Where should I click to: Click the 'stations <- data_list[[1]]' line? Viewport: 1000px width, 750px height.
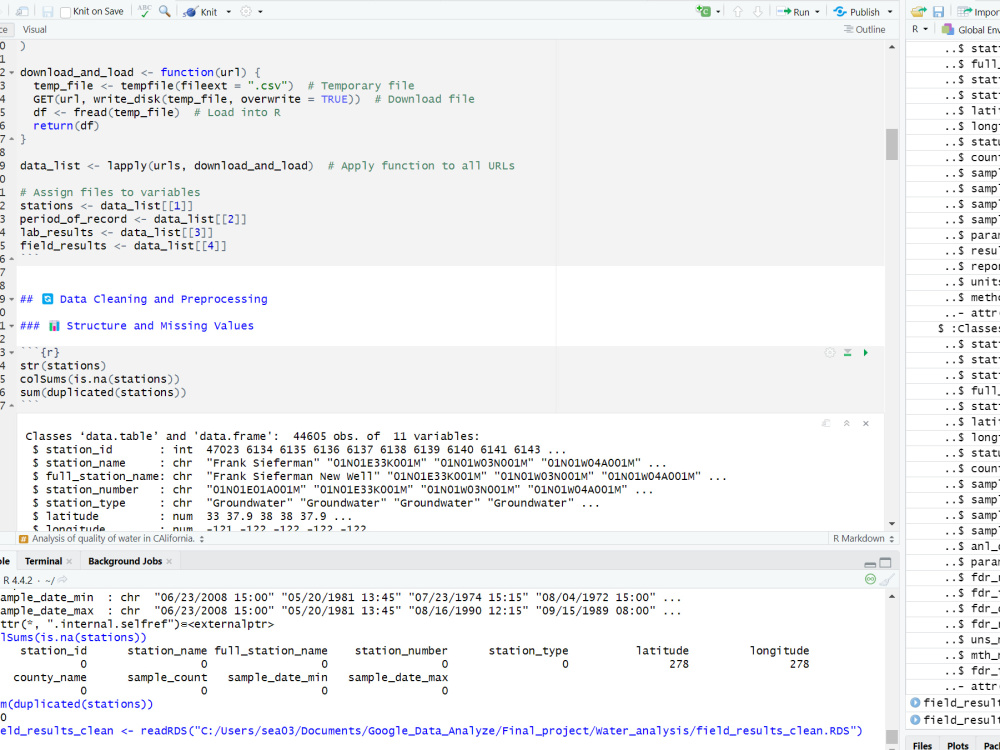click(107, 206)
